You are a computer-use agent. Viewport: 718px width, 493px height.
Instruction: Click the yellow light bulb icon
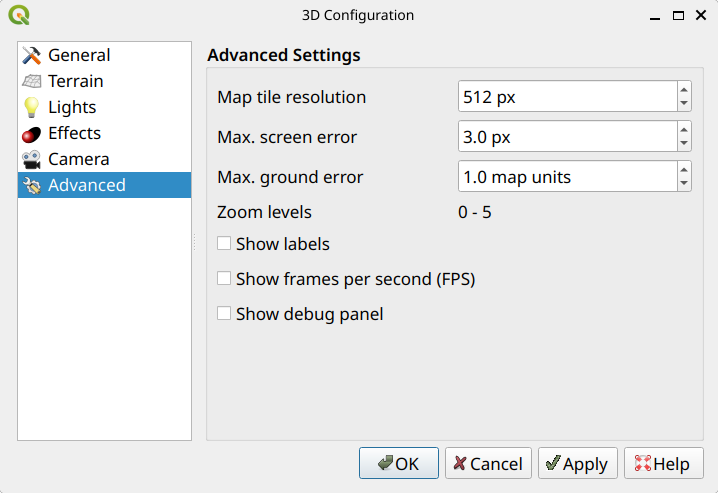[32, 107]
